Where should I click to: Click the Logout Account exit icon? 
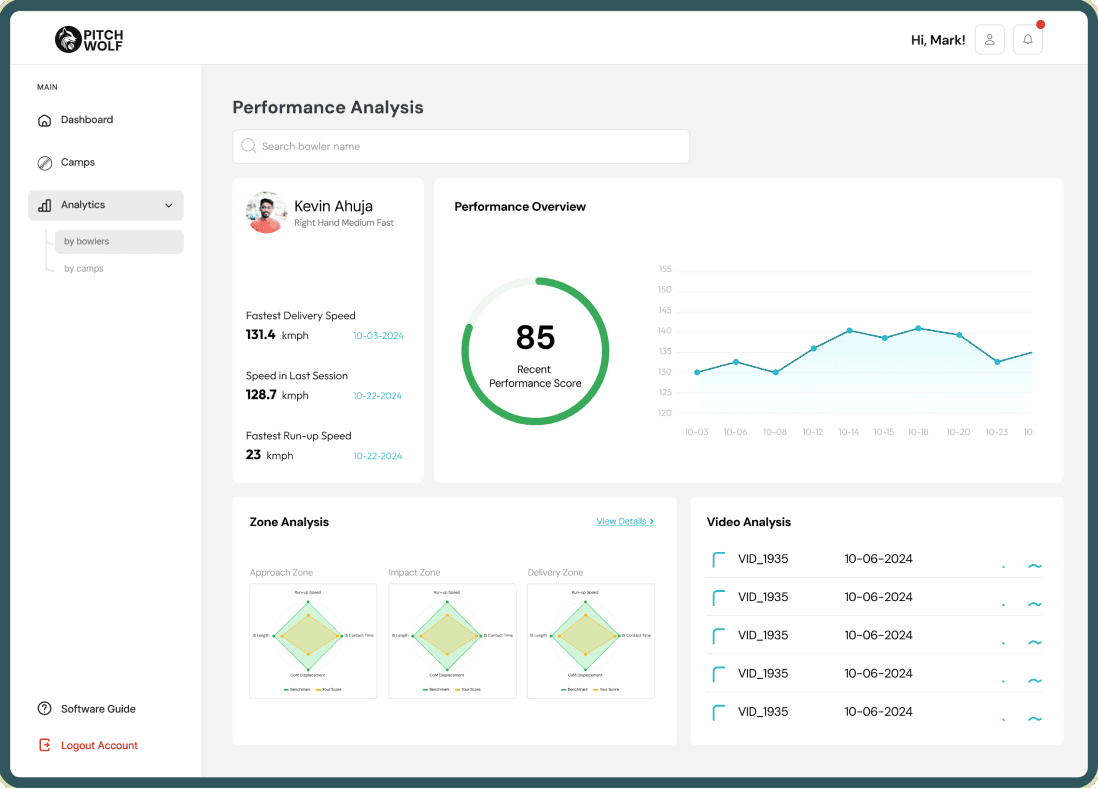(x=44, y=745)
